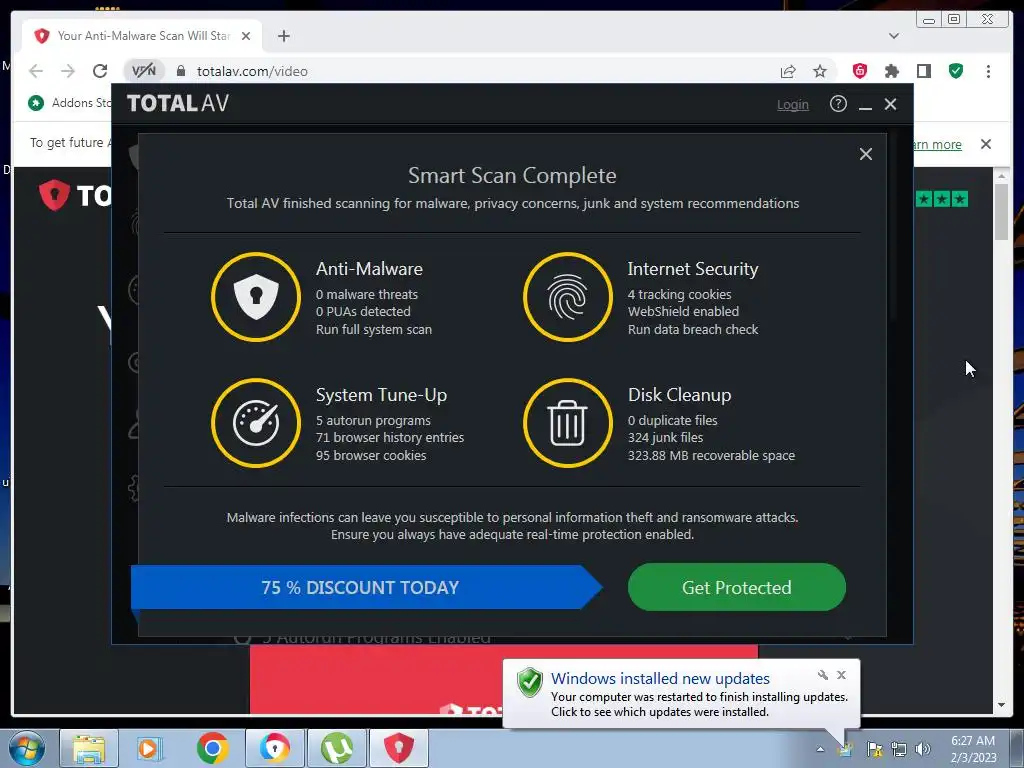
Task: Click the '71 browser history entries' text
Action: pos(390,438)
